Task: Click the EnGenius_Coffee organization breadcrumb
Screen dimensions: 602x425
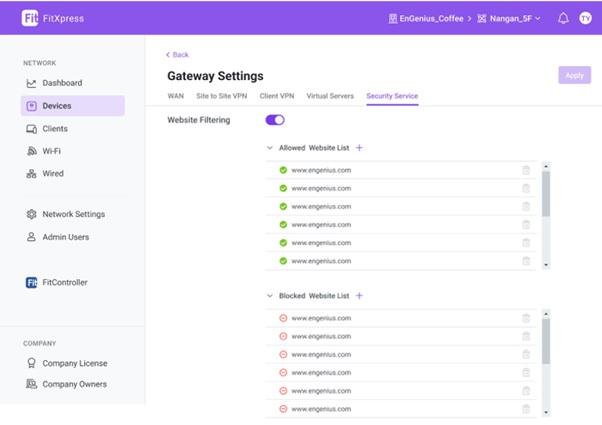Action: tap(426, 18)
